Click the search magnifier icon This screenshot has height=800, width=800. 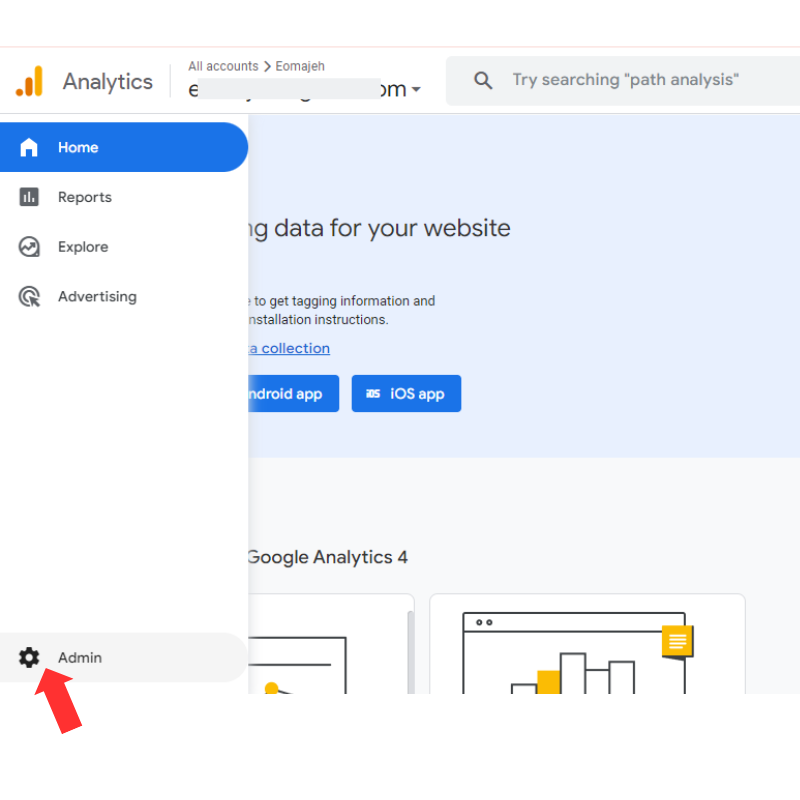click(483, 81)
